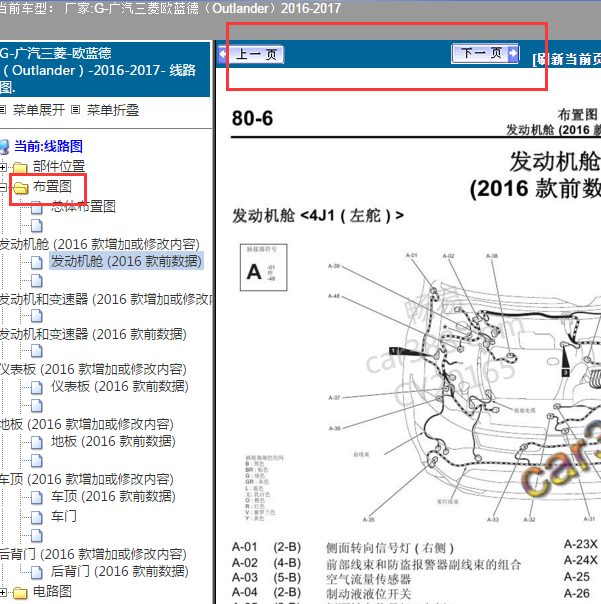Click document icon beside 仪表板 (2016 款前数据)

(x=37, y=388)
